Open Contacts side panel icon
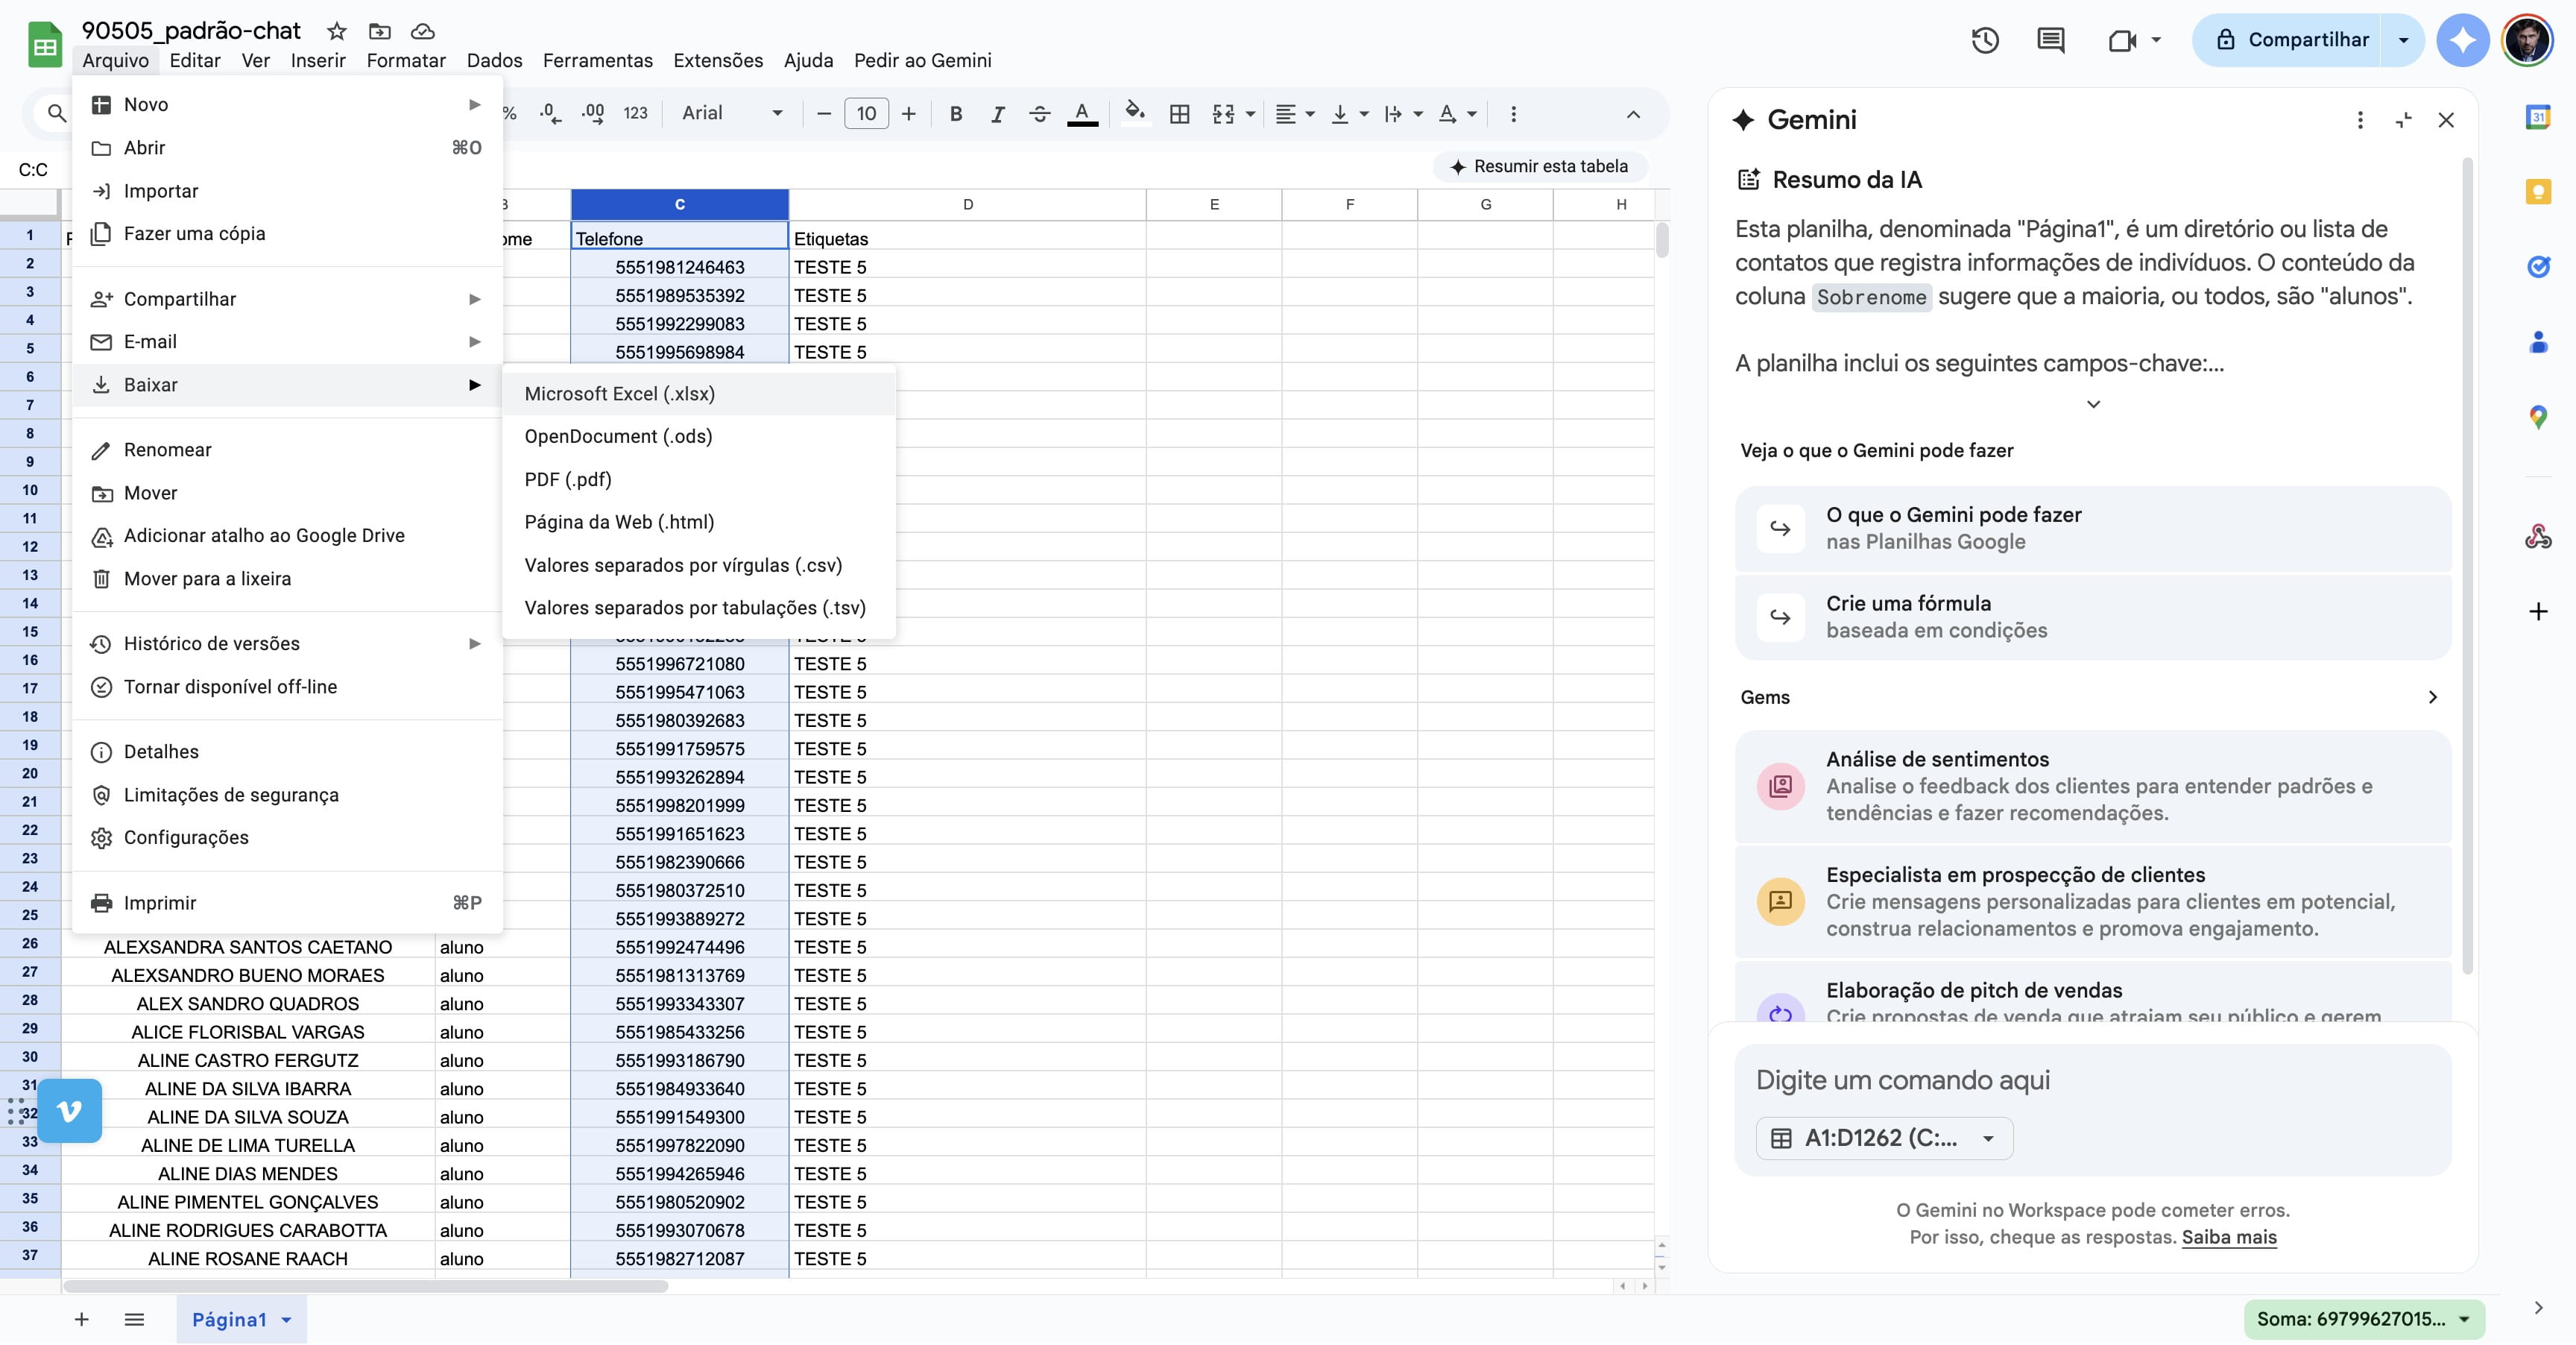 point(2538,342)
